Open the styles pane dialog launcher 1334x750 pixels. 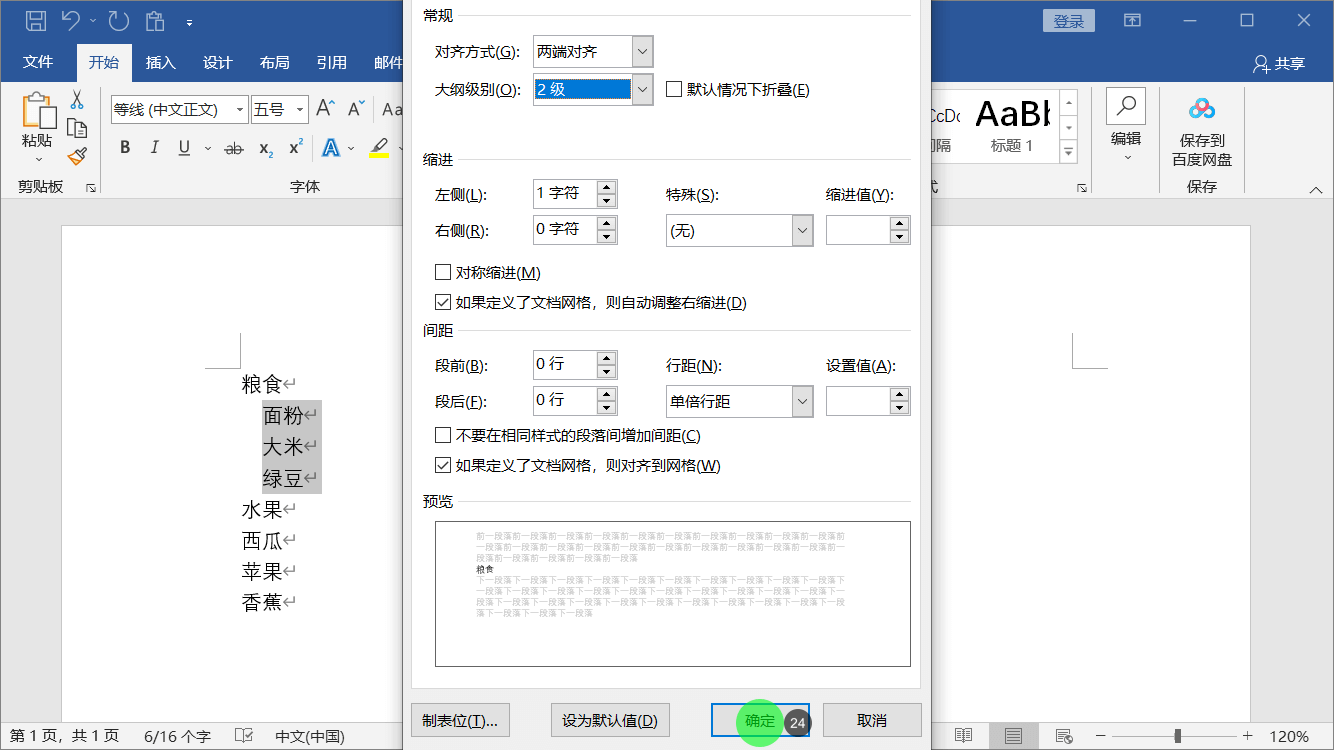click(x=1081, y=188)
